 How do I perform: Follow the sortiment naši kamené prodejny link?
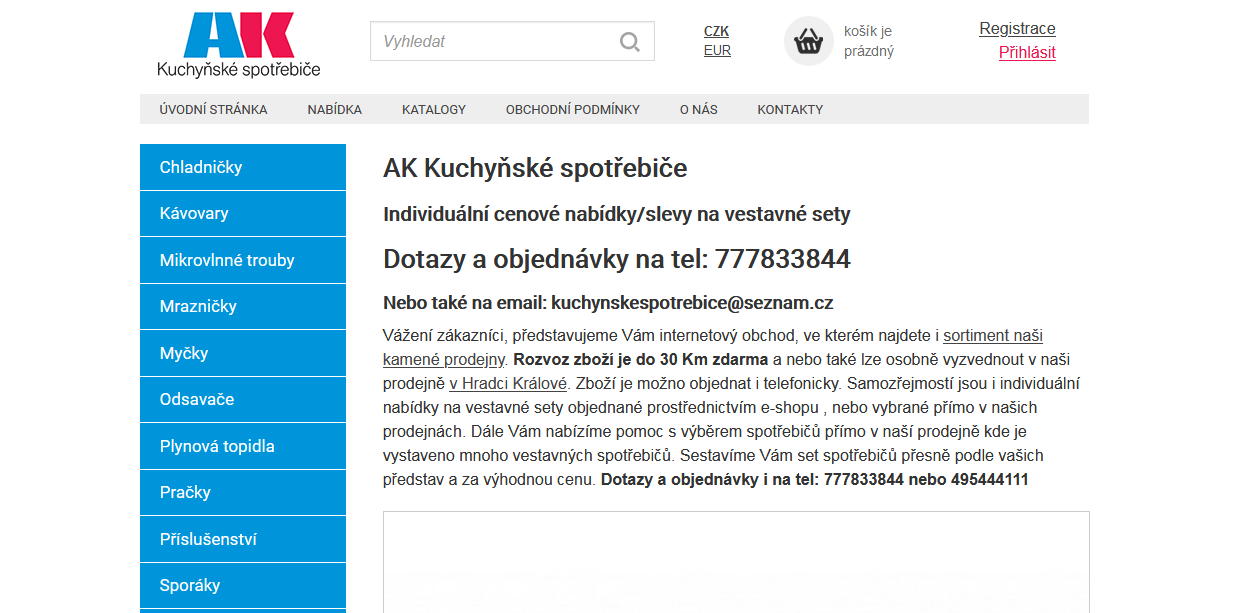[x=713, y=347]
